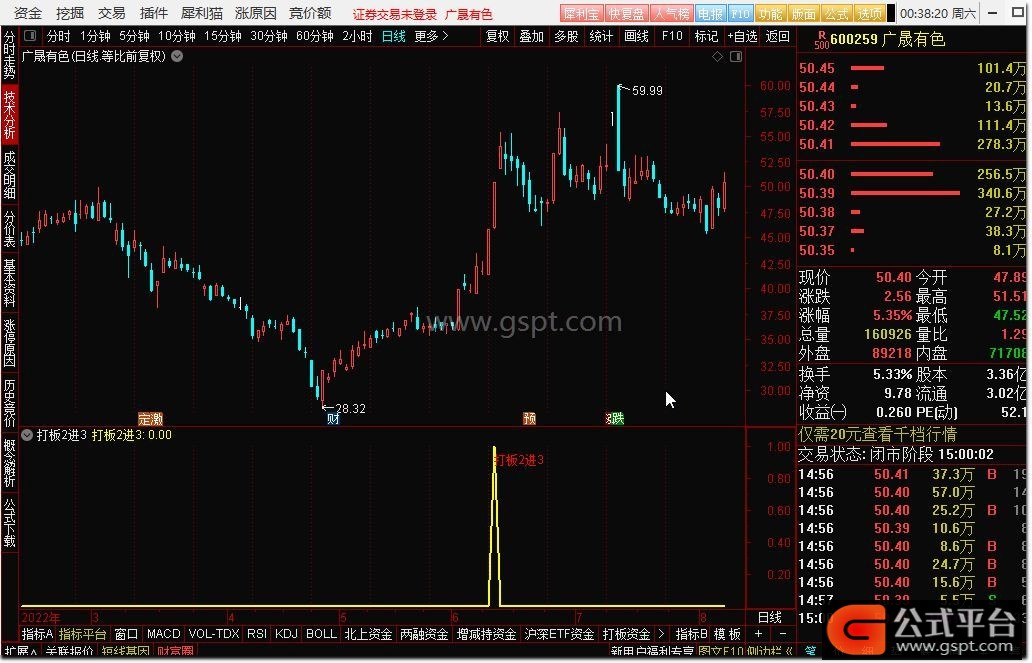Click the 多股 button
This screenshot has width=1032, height=663.
pos(566,36)
